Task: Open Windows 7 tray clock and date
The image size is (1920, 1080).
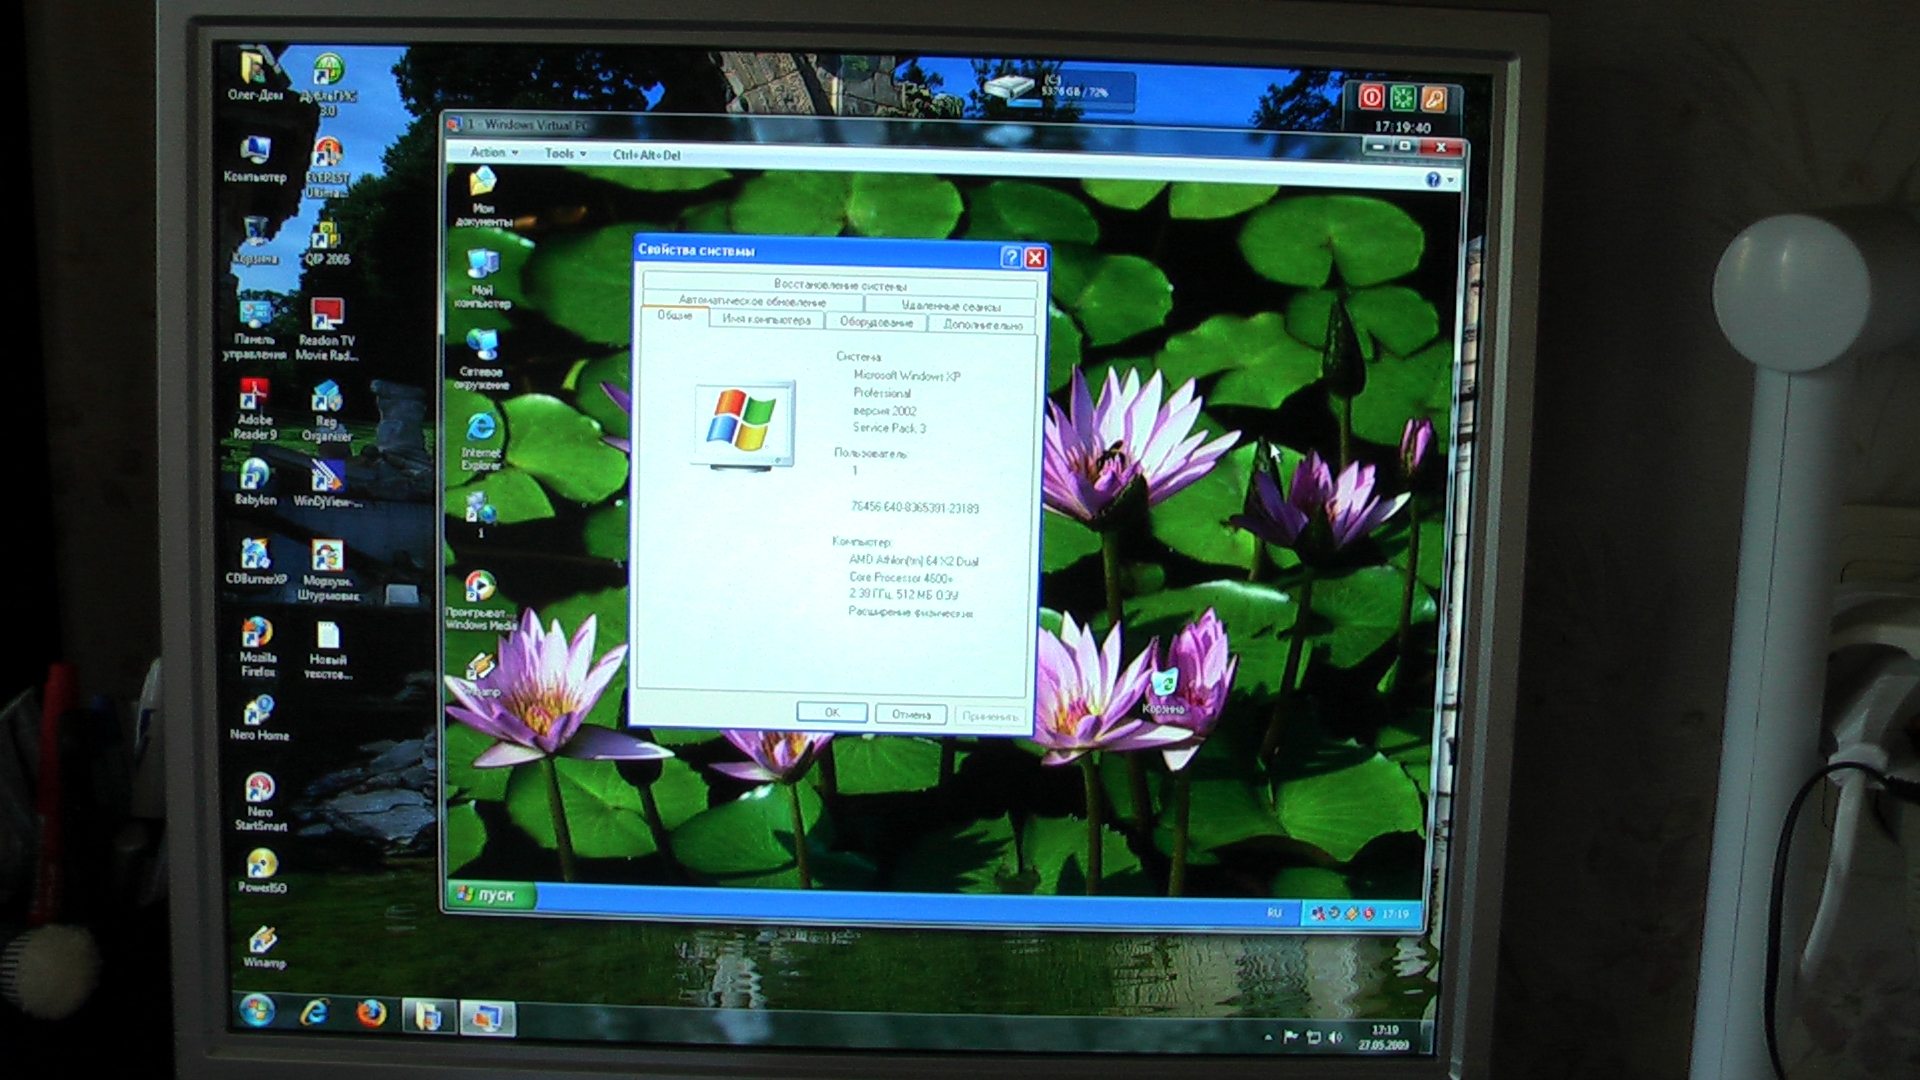Action: [x=1384, y=1037]
